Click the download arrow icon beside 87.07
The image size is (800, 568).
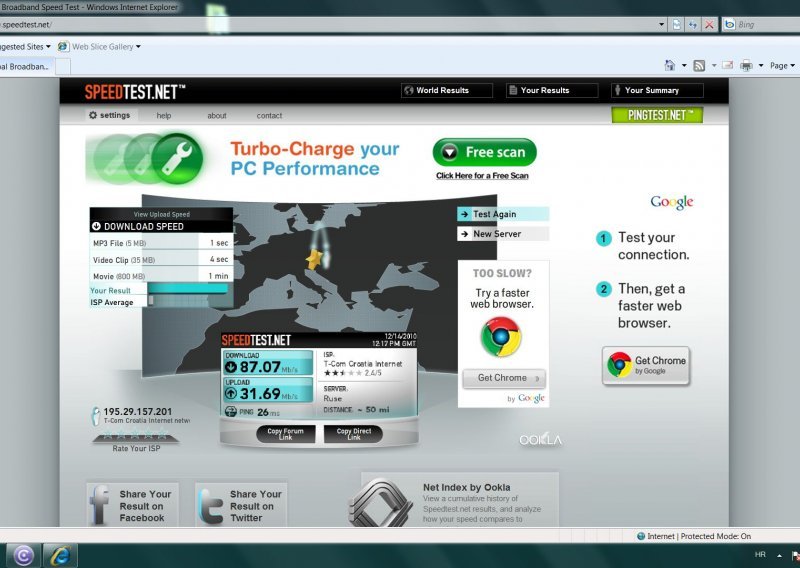click(x=231, y=366)
